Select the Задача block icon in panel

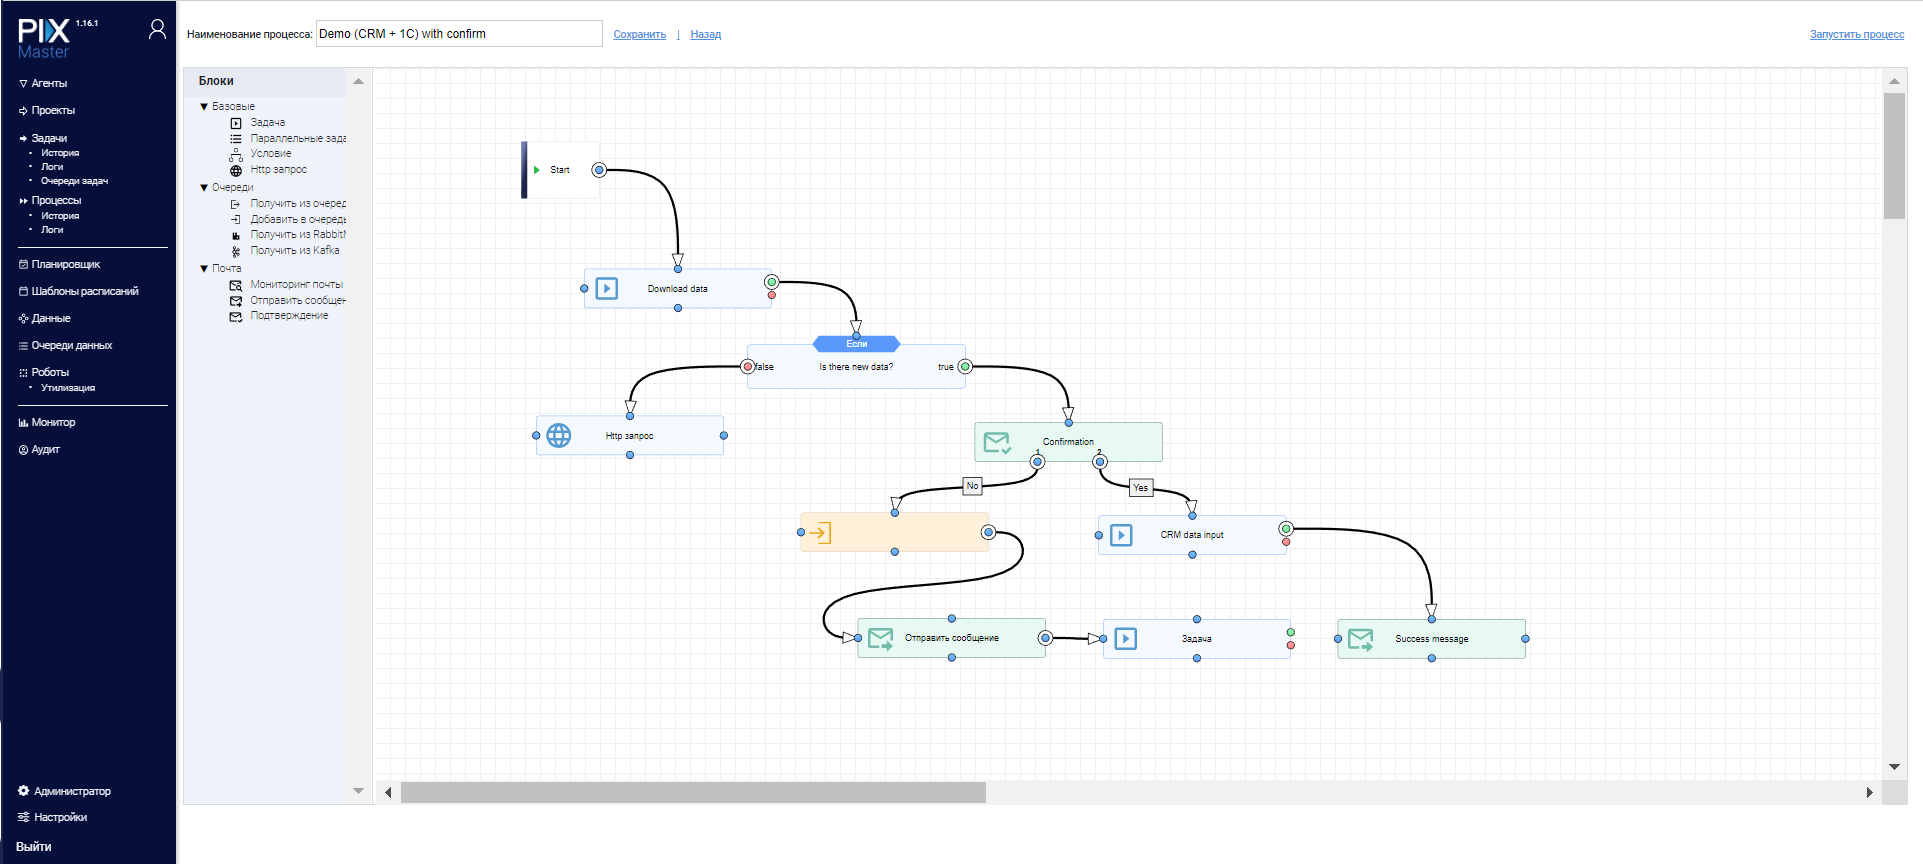coord(236,123)
